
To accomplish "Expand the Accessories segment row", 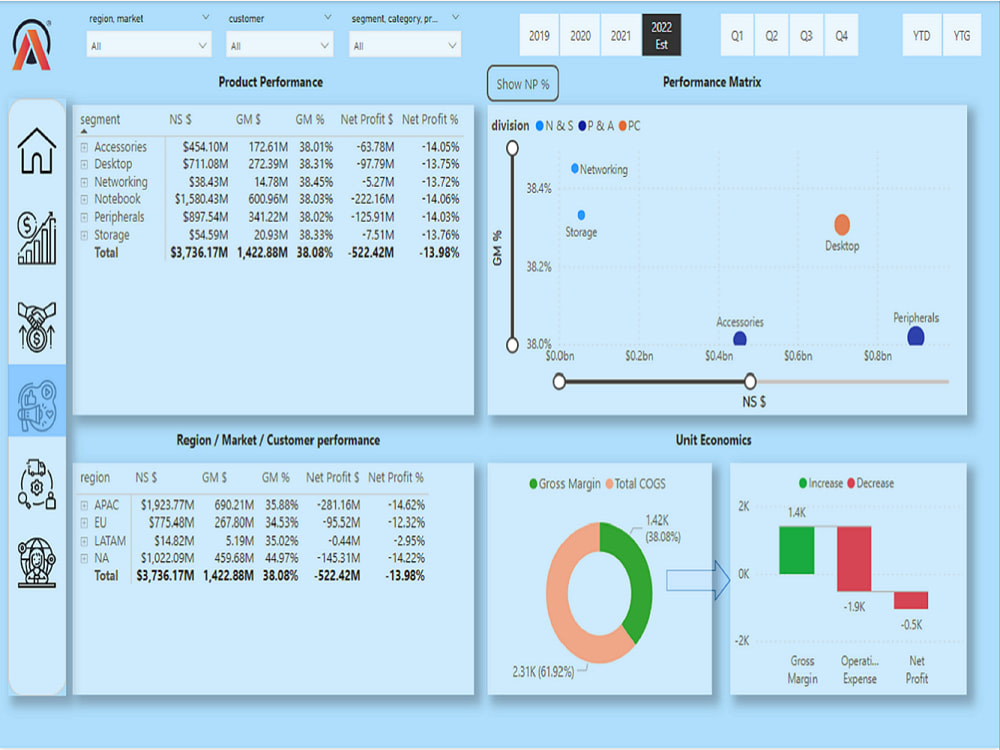I will coord(84,147).
